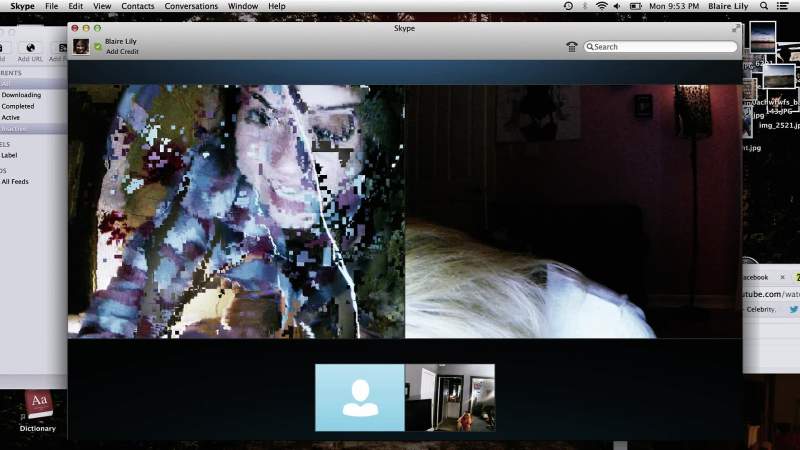Select the video feed showing blonde hair
This screenshot has width=800, height=450.
coord(573,211)
